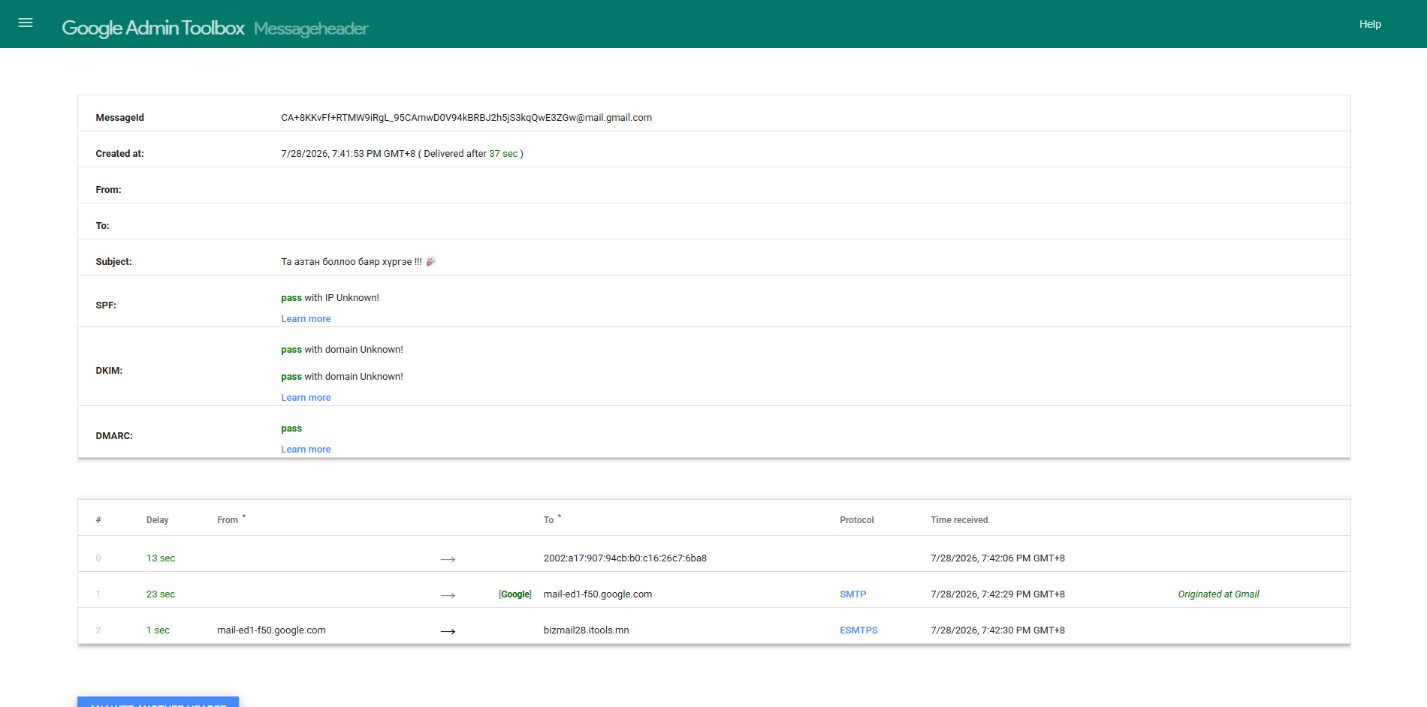This screenshot has height=707, width=1427.
Task: Click the 7:42:06 PM time received
Action: (x=998, y=558)
